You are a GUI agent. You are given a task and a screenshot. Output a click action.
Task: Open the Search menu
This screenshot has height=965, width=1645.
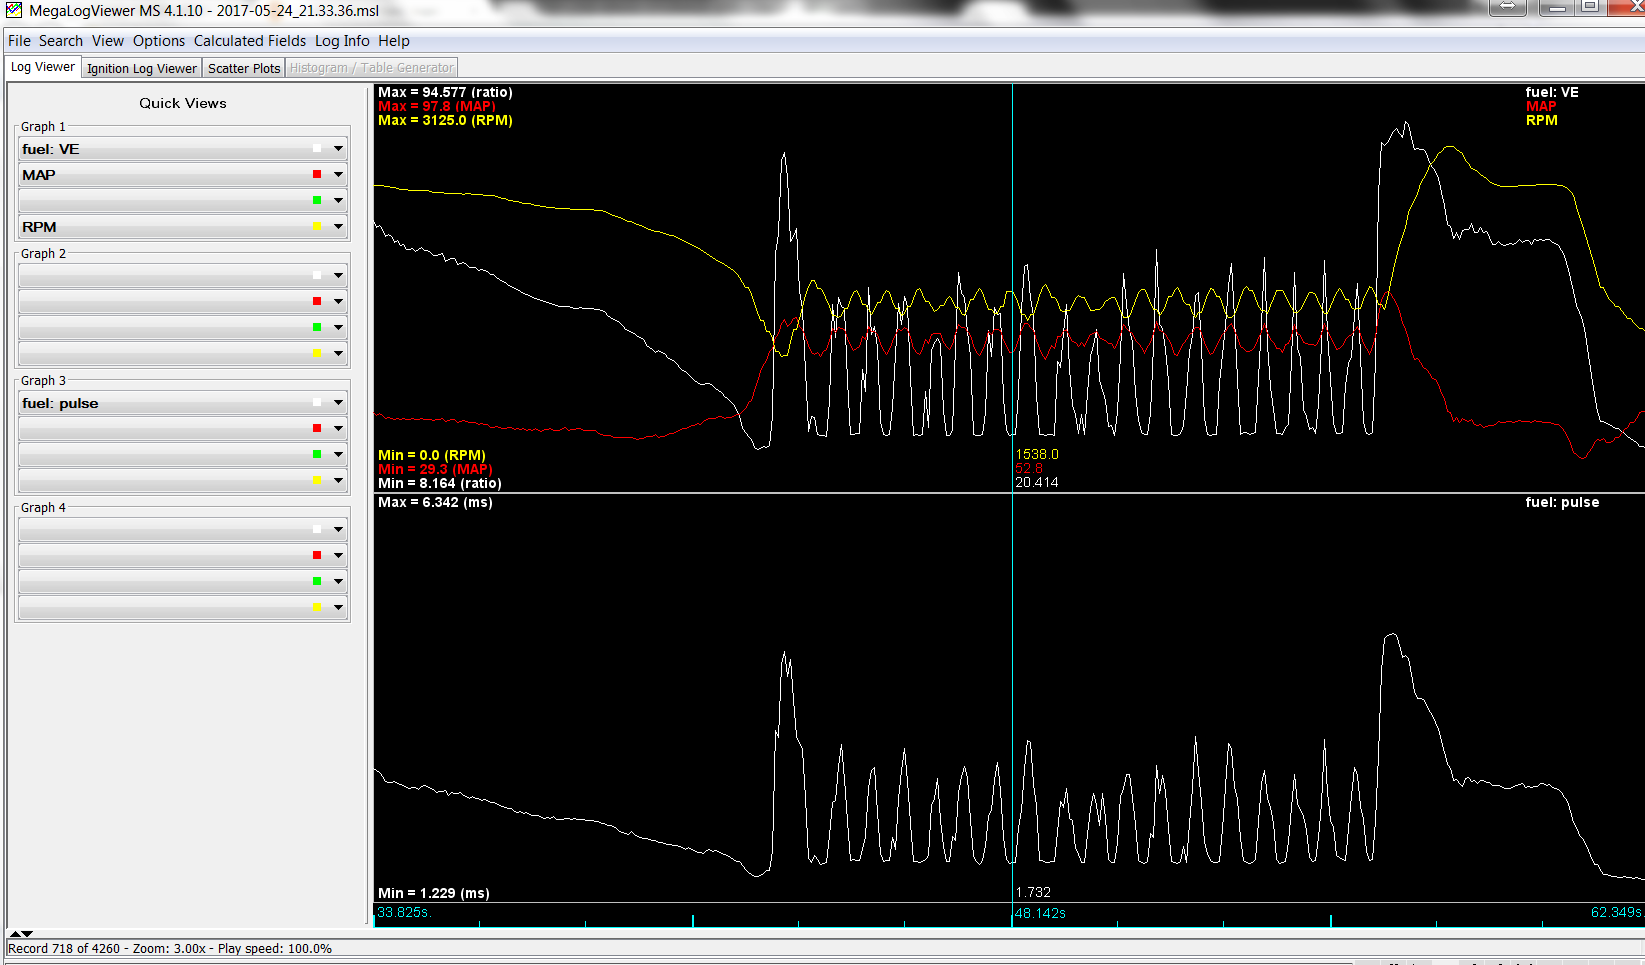pos(61,41)
